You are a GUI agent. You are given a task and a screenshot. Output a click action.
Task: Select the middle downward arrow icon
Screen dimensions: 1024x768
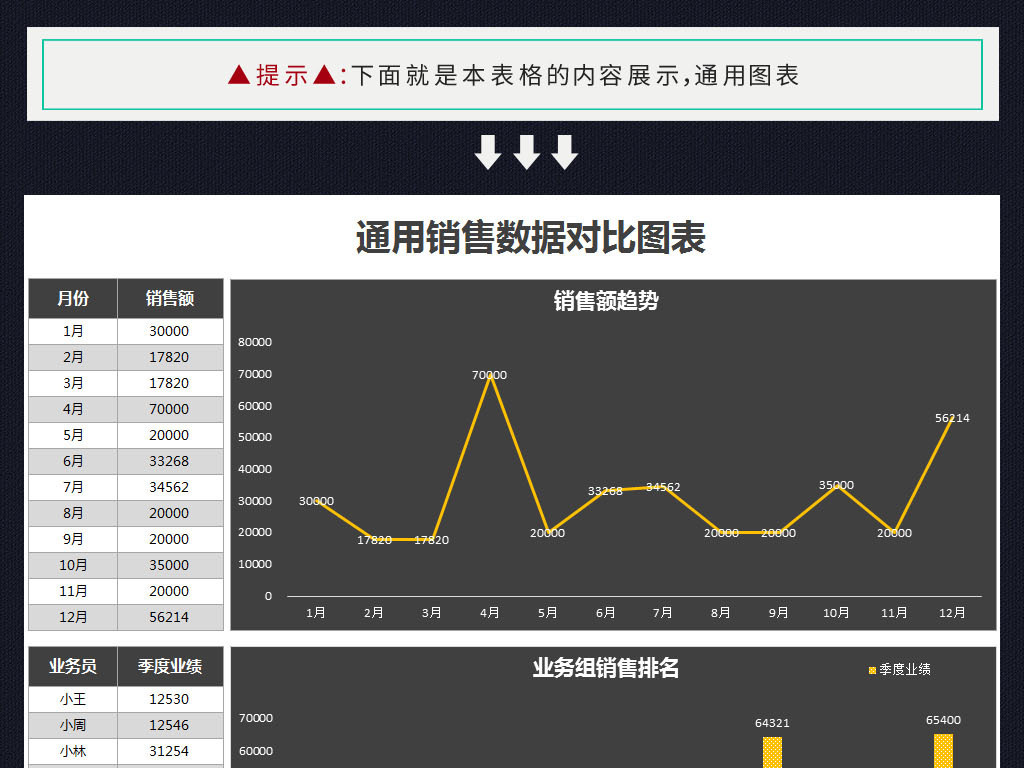tap(527, 152)
